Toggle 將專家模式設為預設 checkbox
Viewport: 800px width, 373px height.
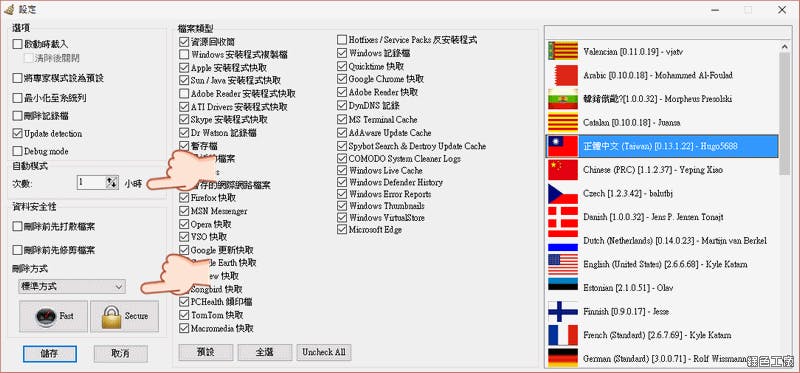(x=18, y=78)
